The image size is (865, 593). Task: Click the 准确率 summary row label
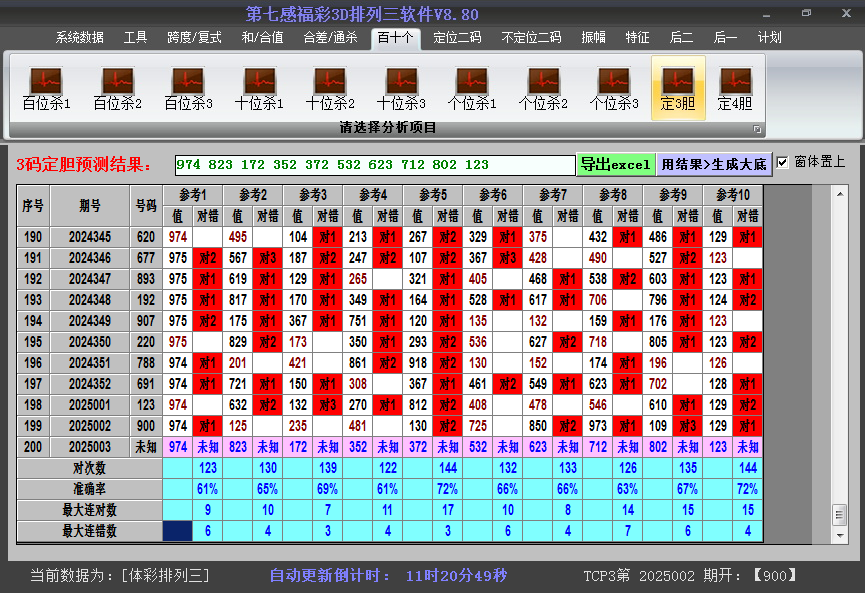coord(89,489)
